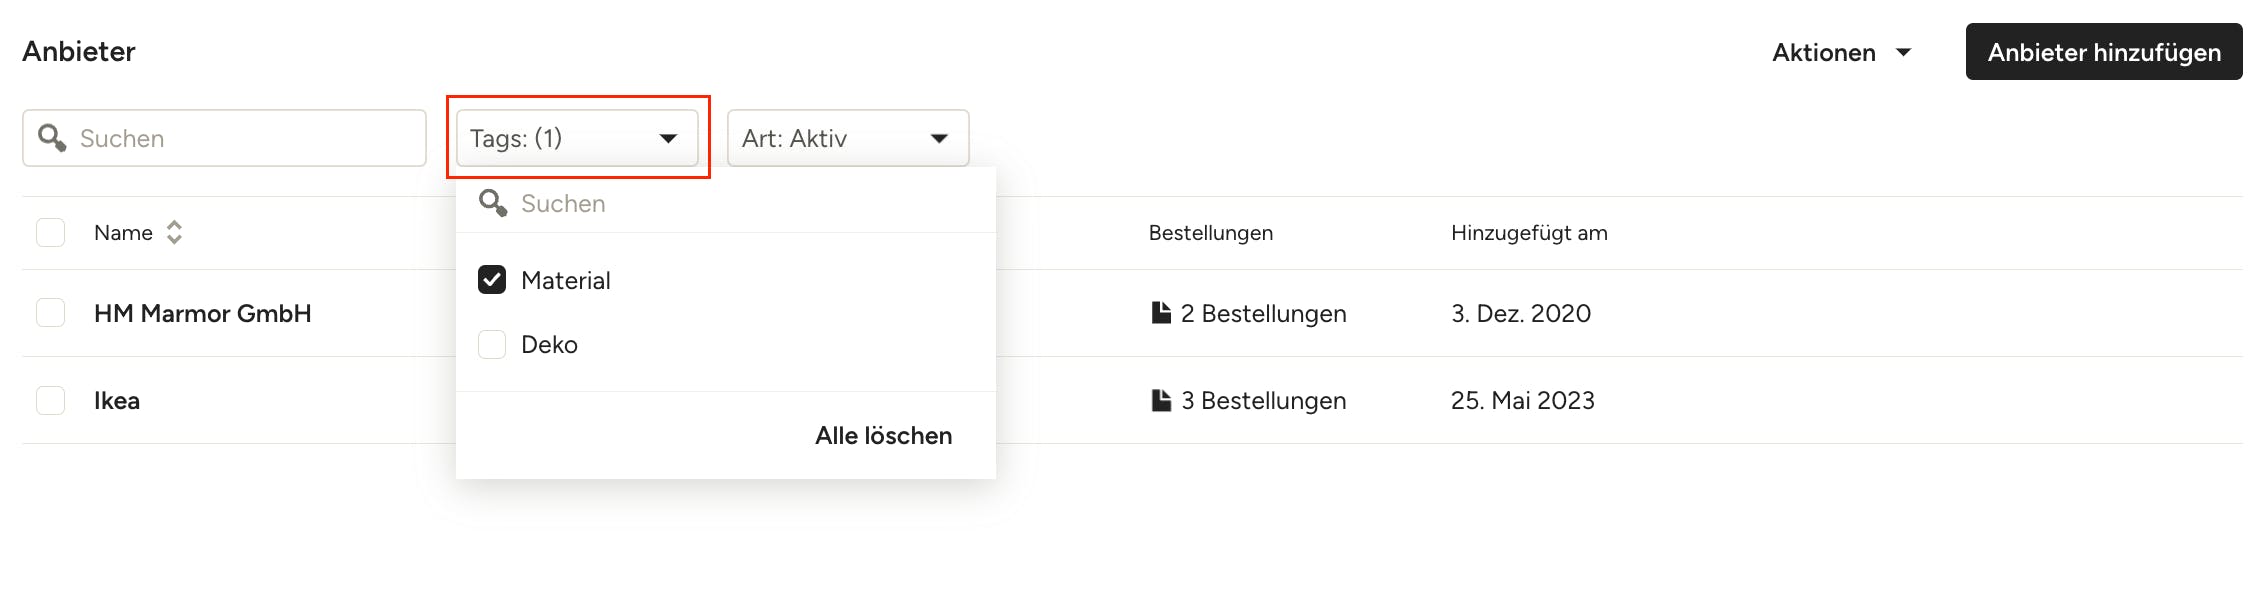Screen dimensions: 2264x600
Task: Select the Ikea row checkbox
Action: pyautogui.click(x=50, y=400)
